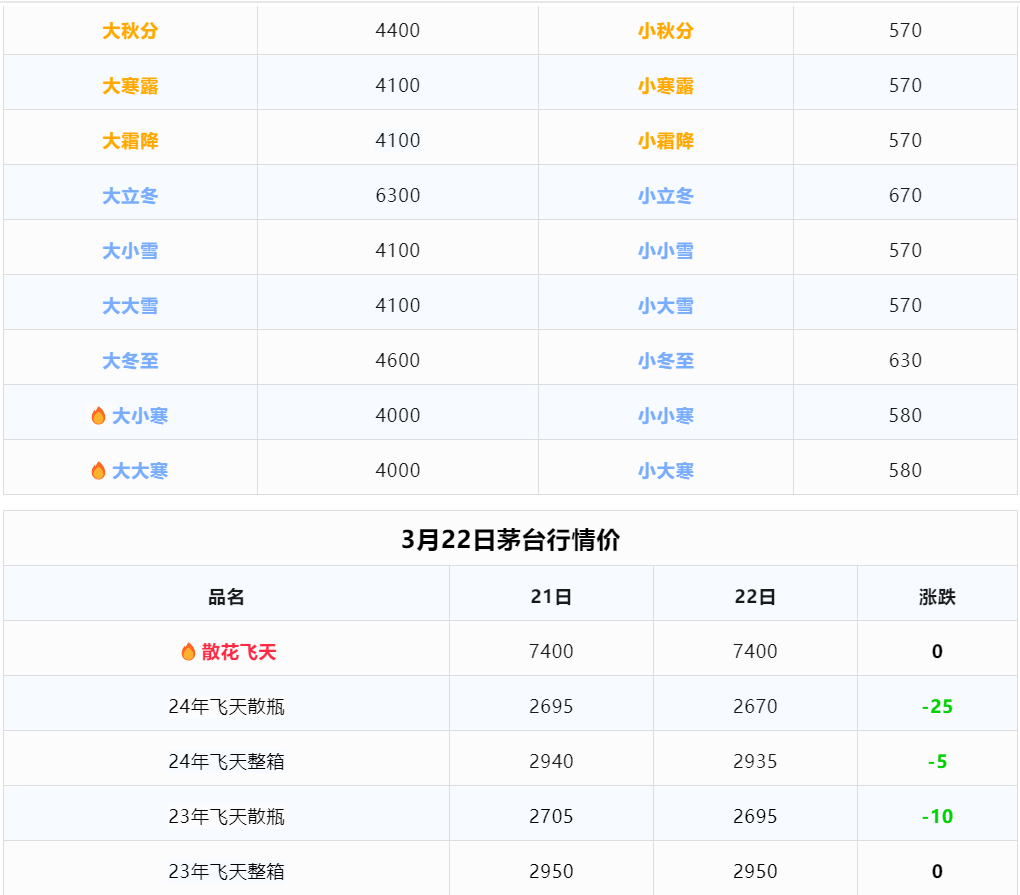The image size is (1020, 895).
Task: Click the 小大雪 price 570
Action: tap(906, 305)
